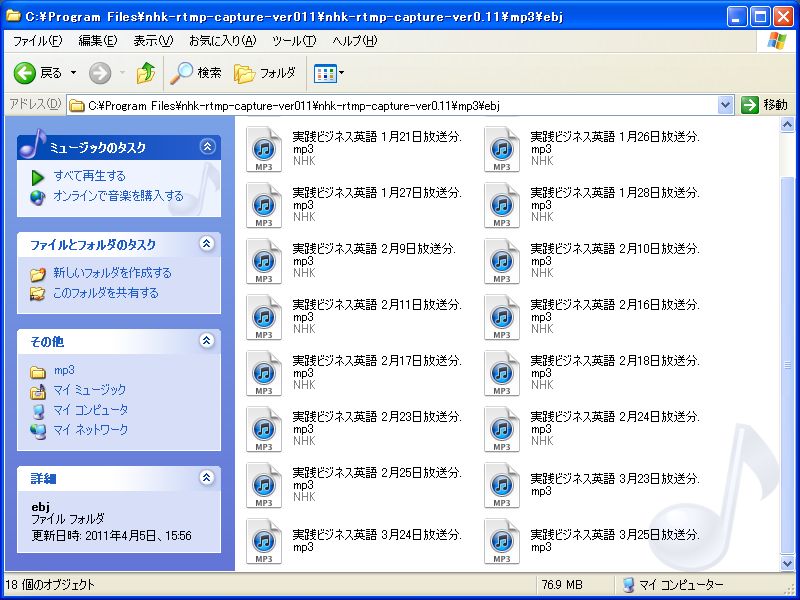Image resolution: width=800 pixels, height=600 pixels.
Task: Select the 2月16日放送分 MP3 file icon
Action: tap(502, 317)
